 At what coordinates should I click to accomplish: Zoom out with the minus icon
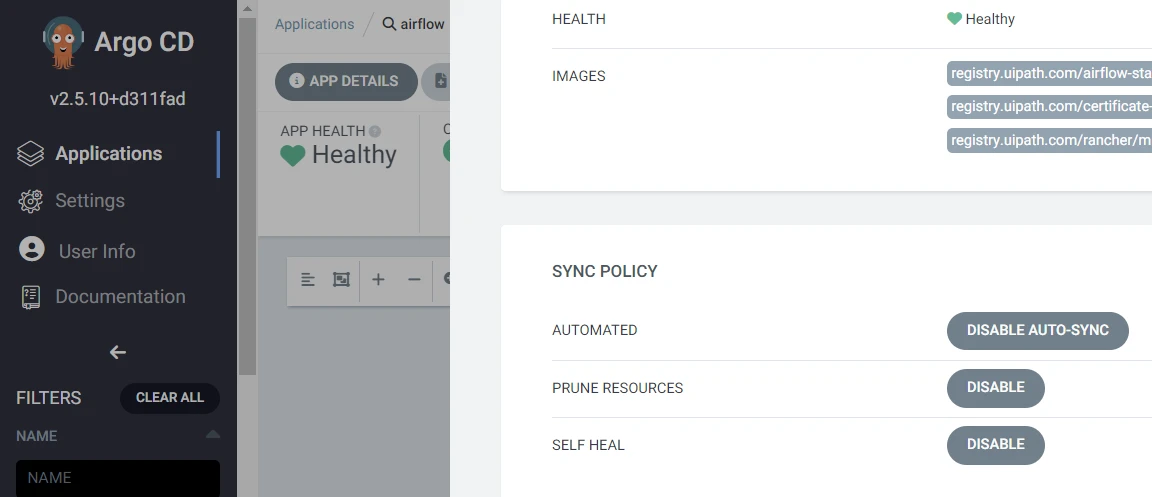[x=414, y=279]
